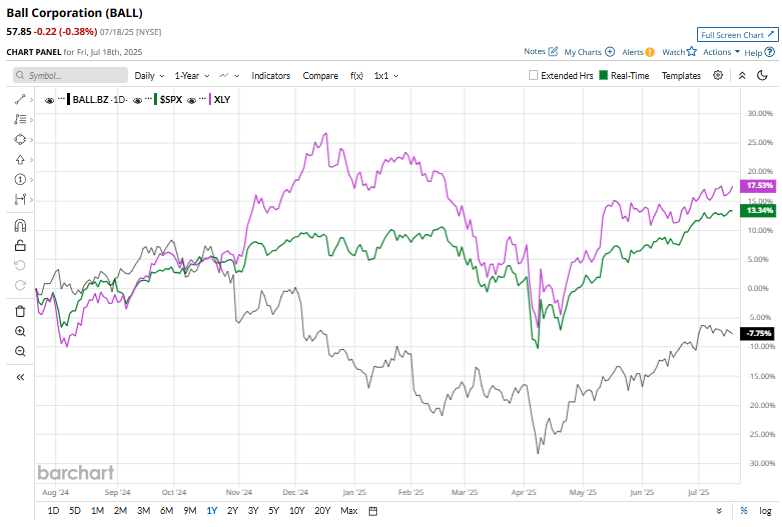The image size is (782, 527).
Task: Open the Indicators menu
Action: click(271, 76)
